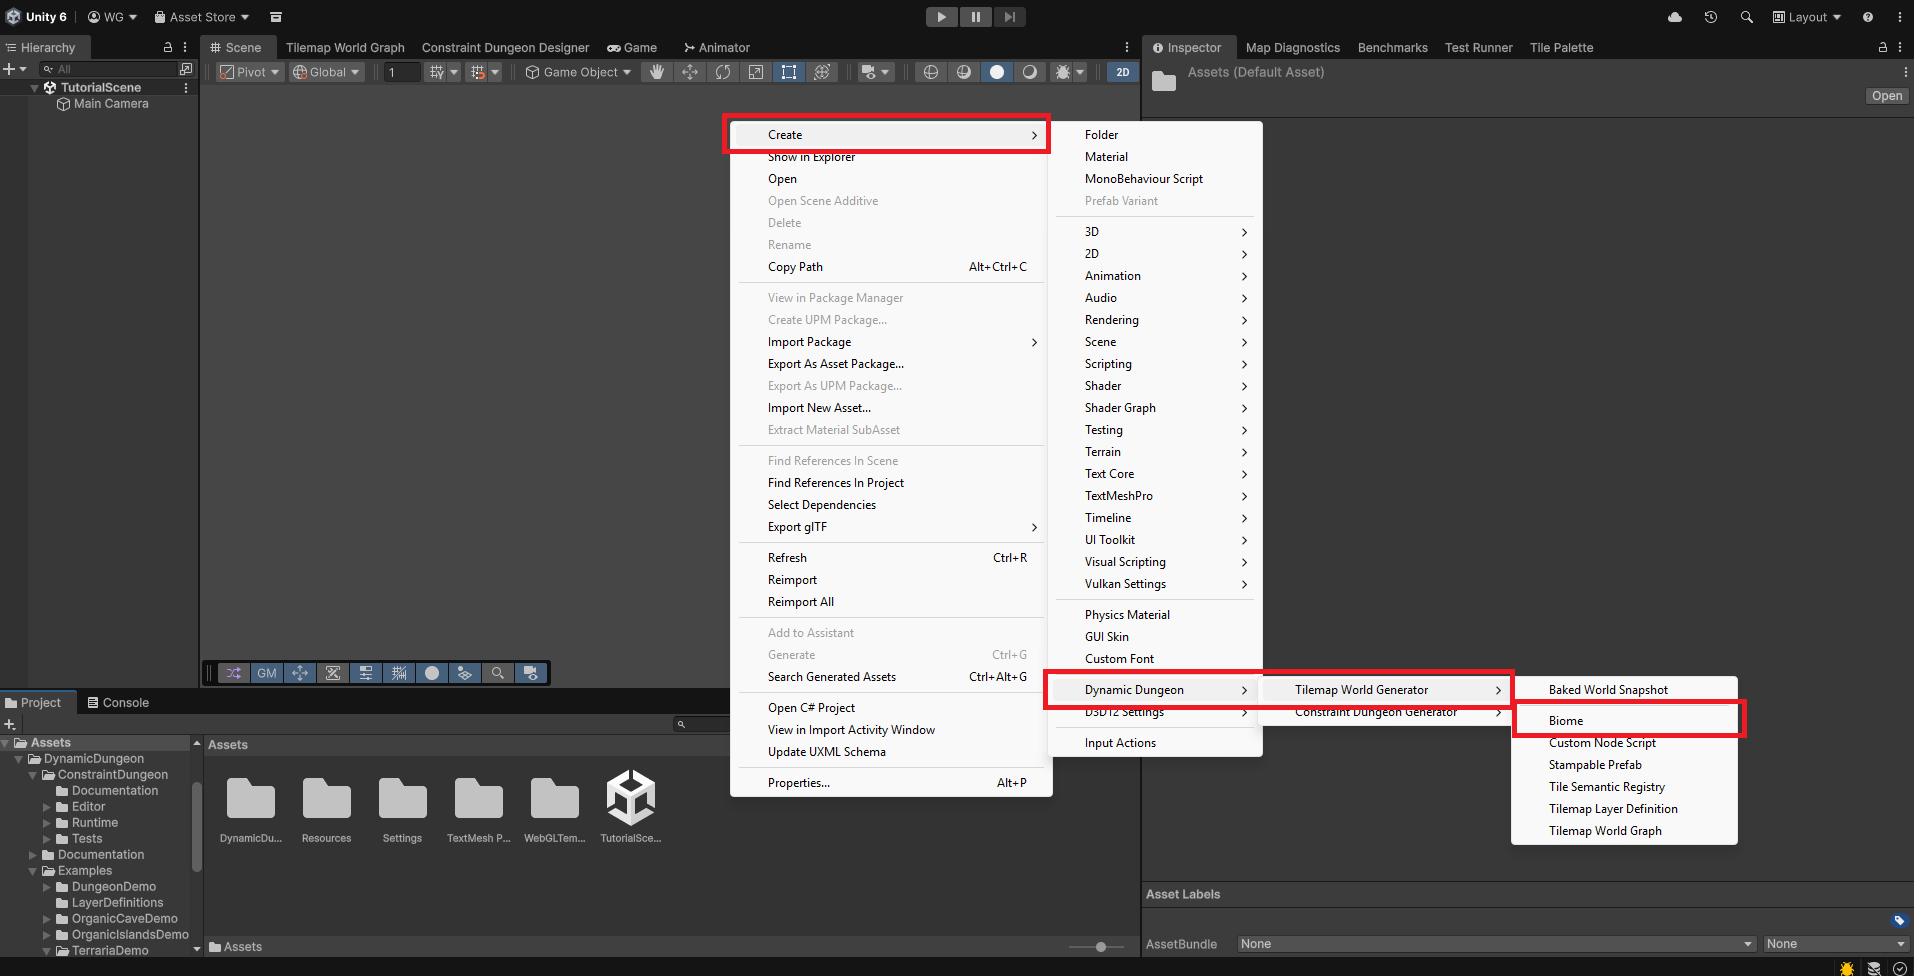1914x976 pixels.
Task: Click the Pause button
Action: click(976, 17)
